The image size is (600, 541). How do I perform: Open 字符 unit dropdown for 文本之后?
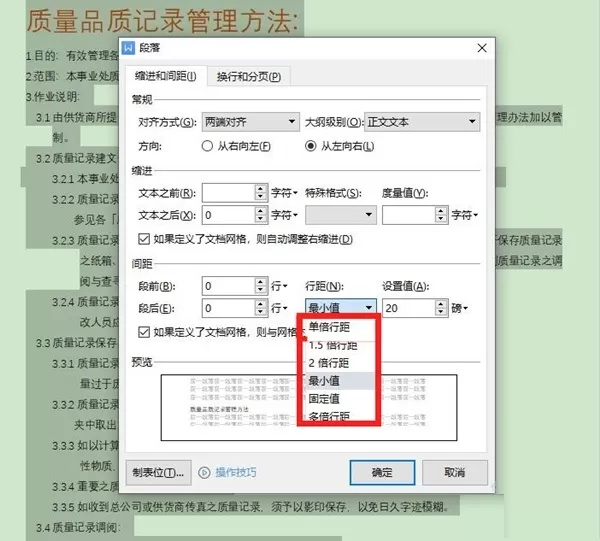(x=284, y=215)
